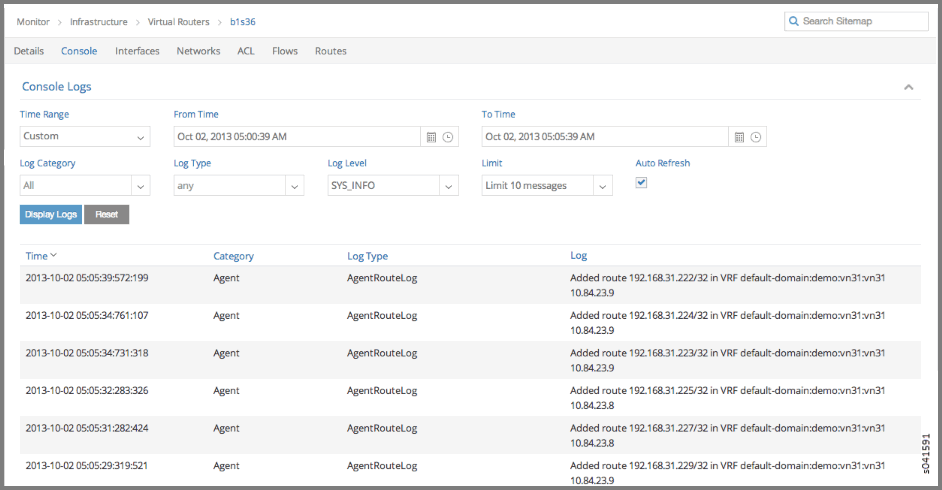Screen dimensions: 942x490
Task: Click the magnifier icon in Search Sitemap
Action: (794, 21)
